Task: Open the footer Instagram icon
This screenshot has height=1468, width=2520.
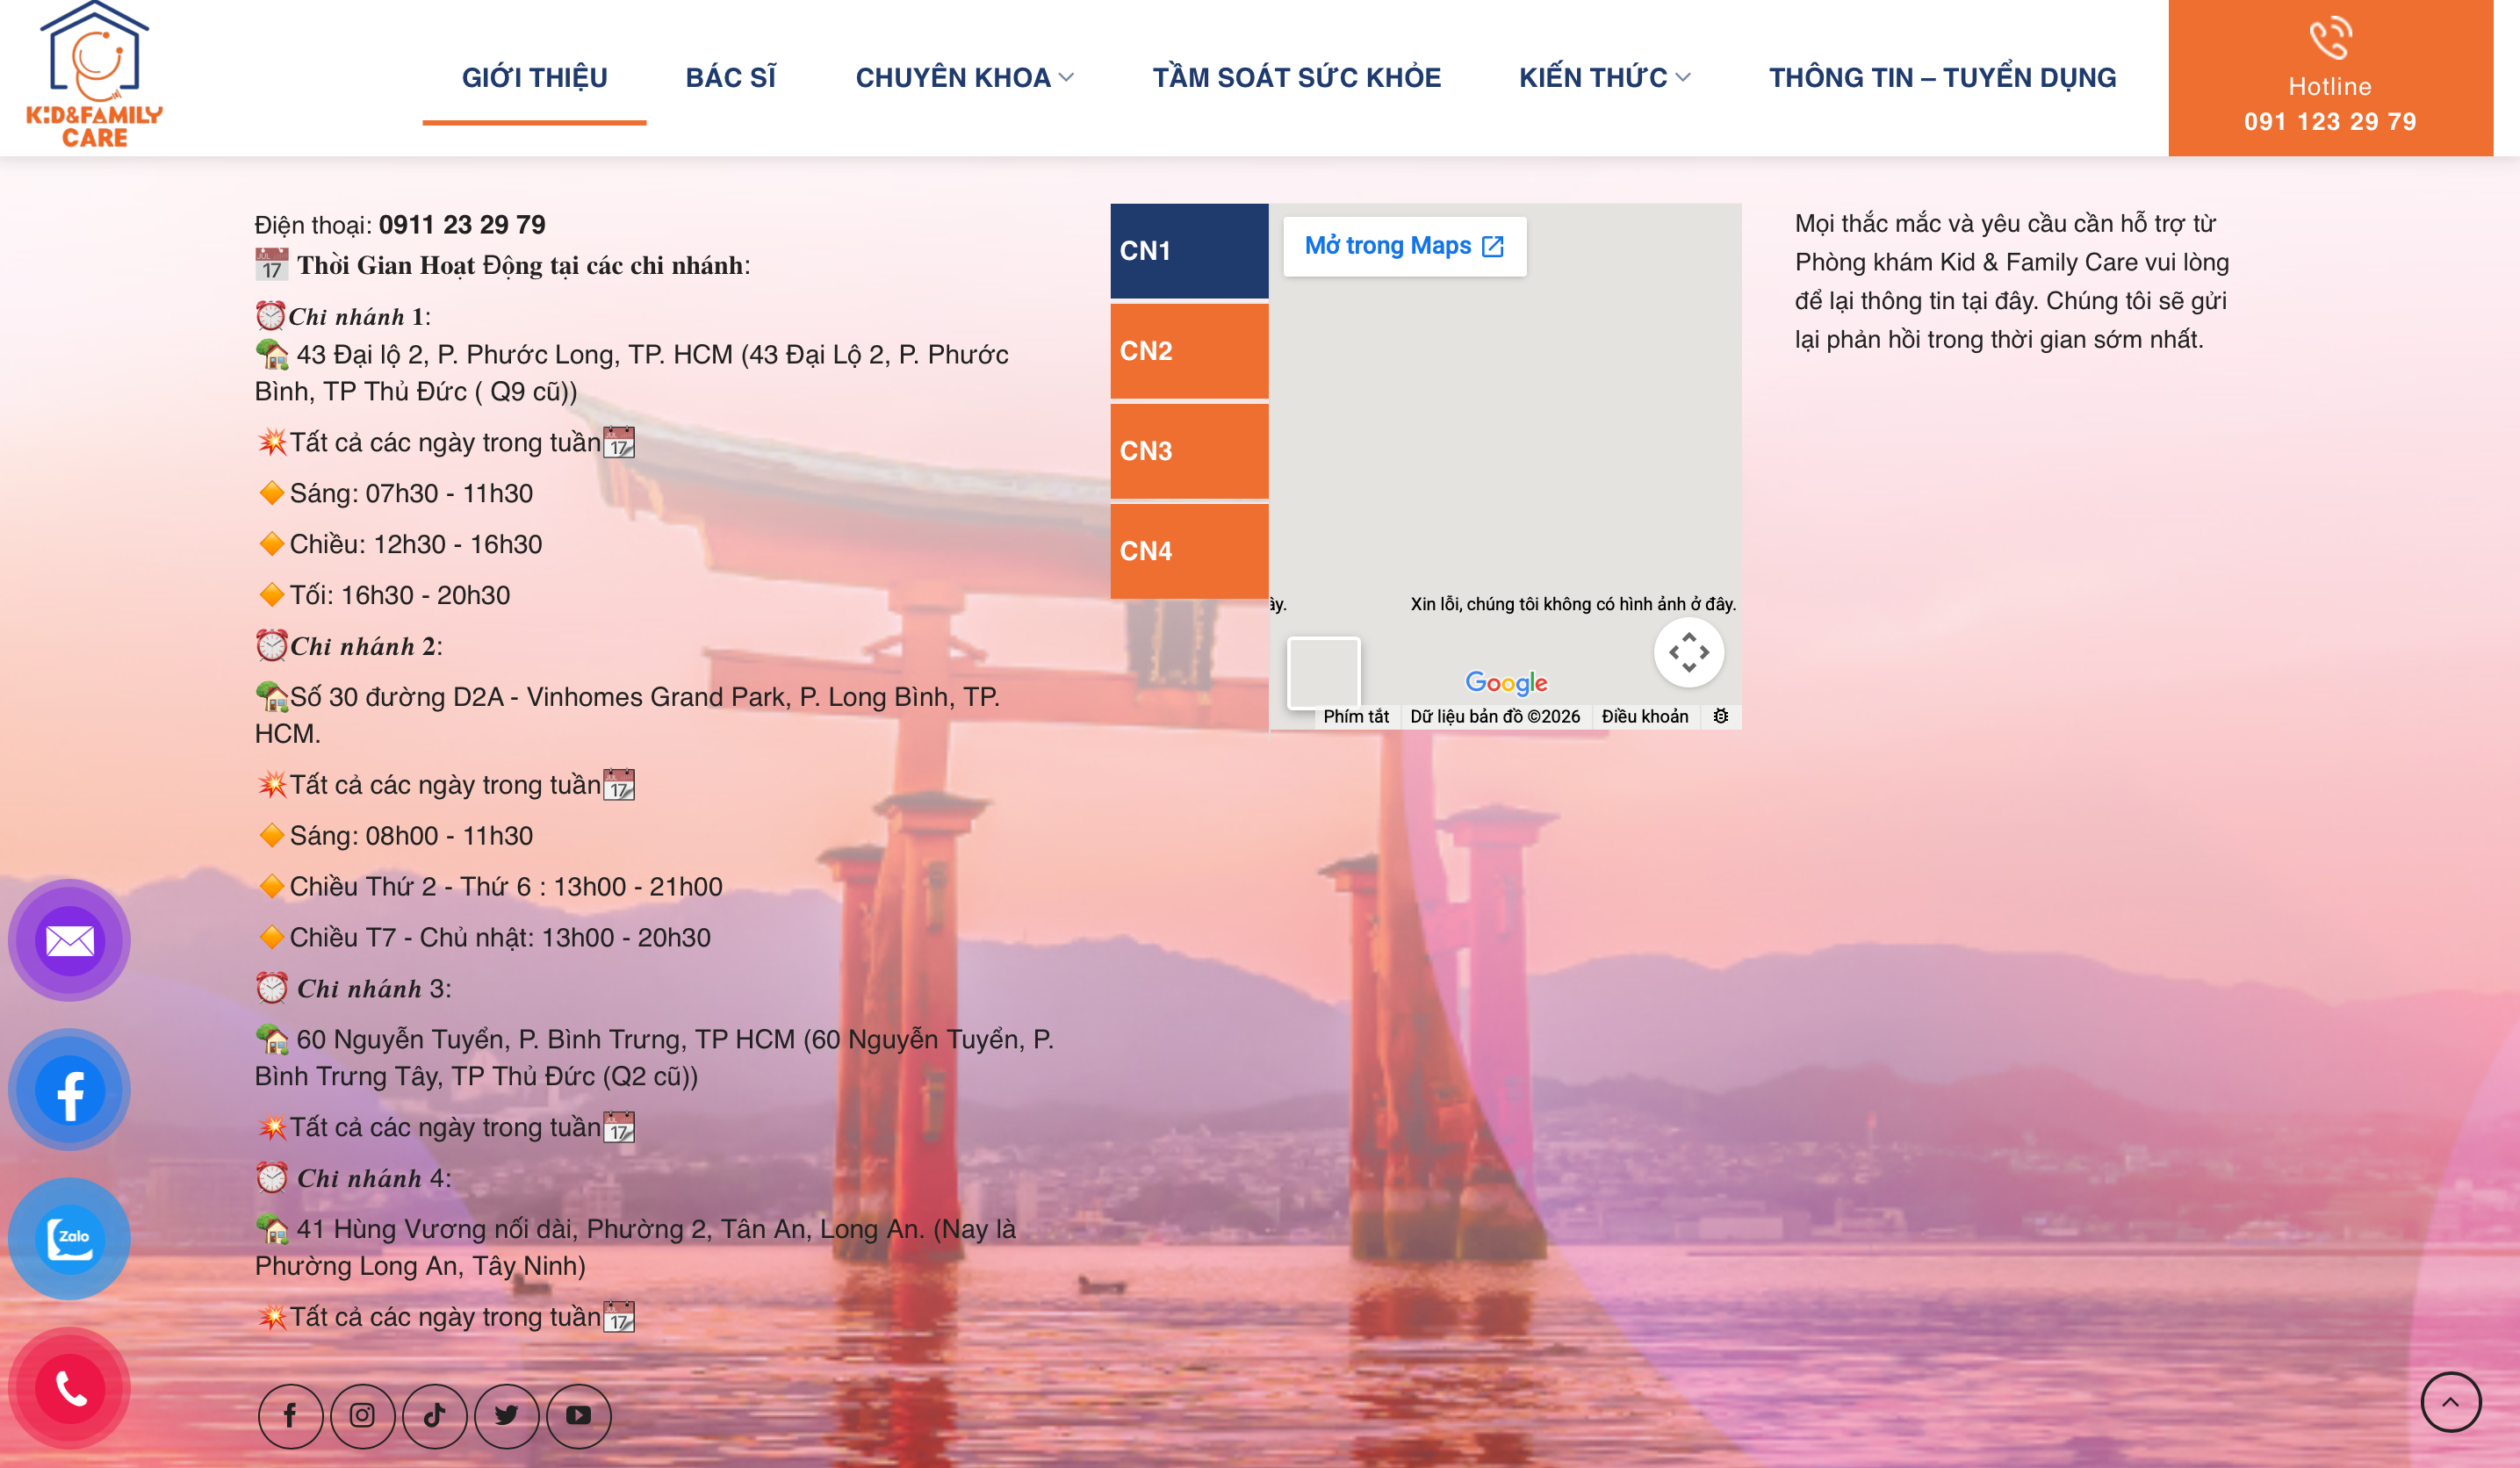Action: tap(362, 1415)
